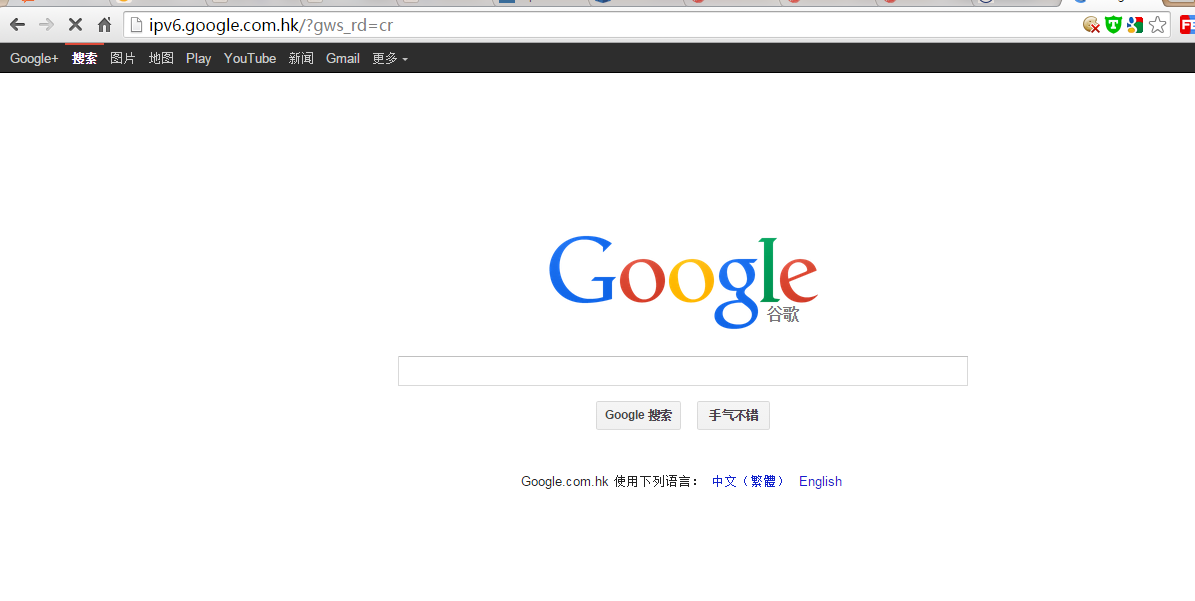Switch language to English
Image resolution: width=1195 pixels, height=601 pixels.
820,482
